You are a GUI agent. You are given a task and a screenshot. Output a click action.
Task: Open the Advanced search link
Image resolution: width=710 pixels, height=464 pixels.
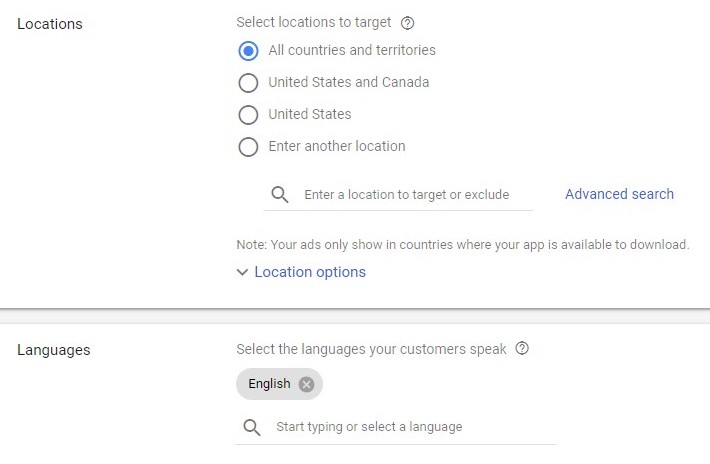click(619, 194)
